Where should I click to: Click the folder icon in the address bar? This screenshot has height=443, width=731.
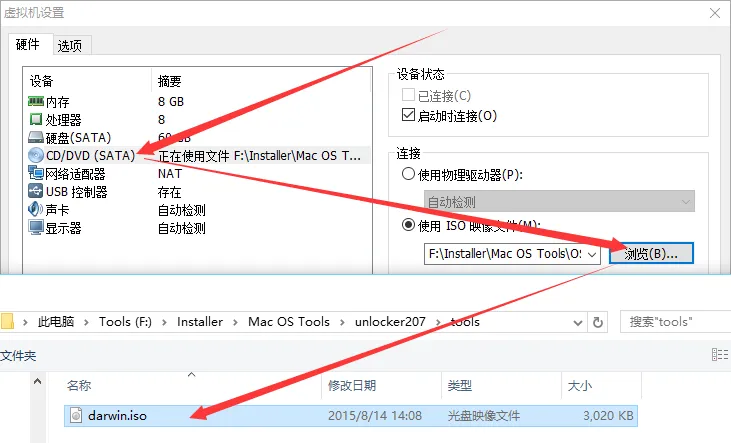[7, 322]
